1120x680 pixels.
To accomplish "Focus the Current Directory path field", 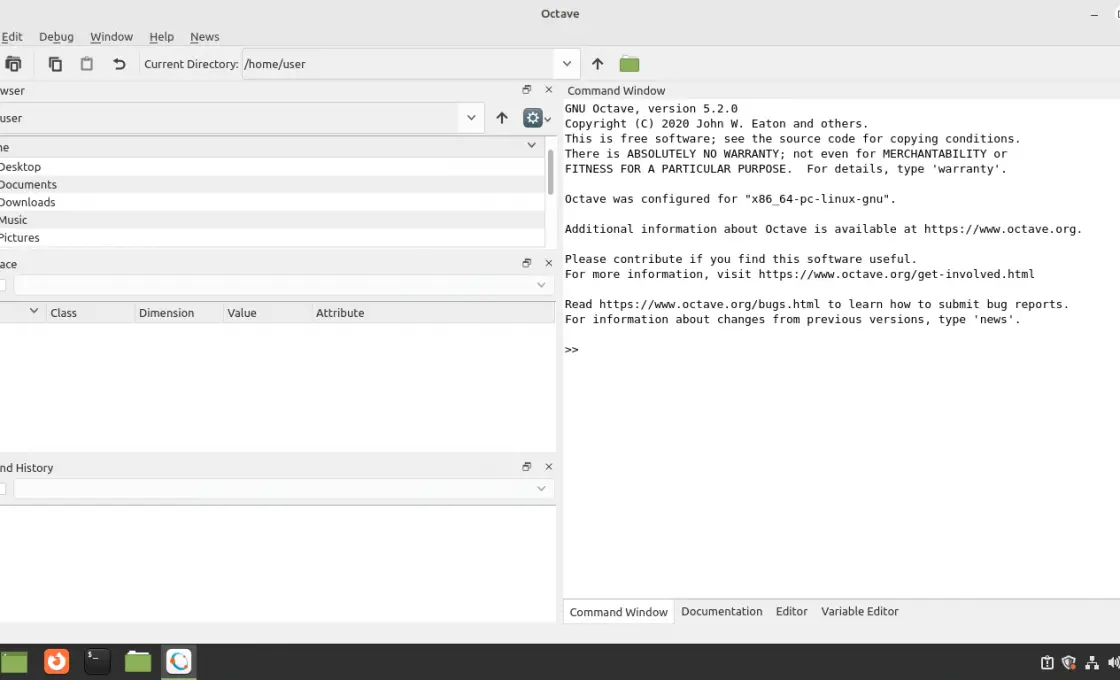I will pyautogui.click(x=397, y=64).
